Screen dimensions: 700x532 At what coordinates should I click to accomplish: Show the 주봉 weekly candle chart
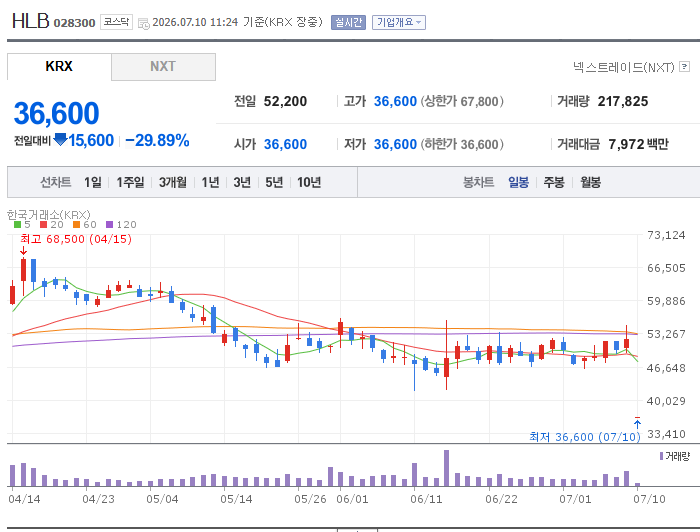coord(554,182)
